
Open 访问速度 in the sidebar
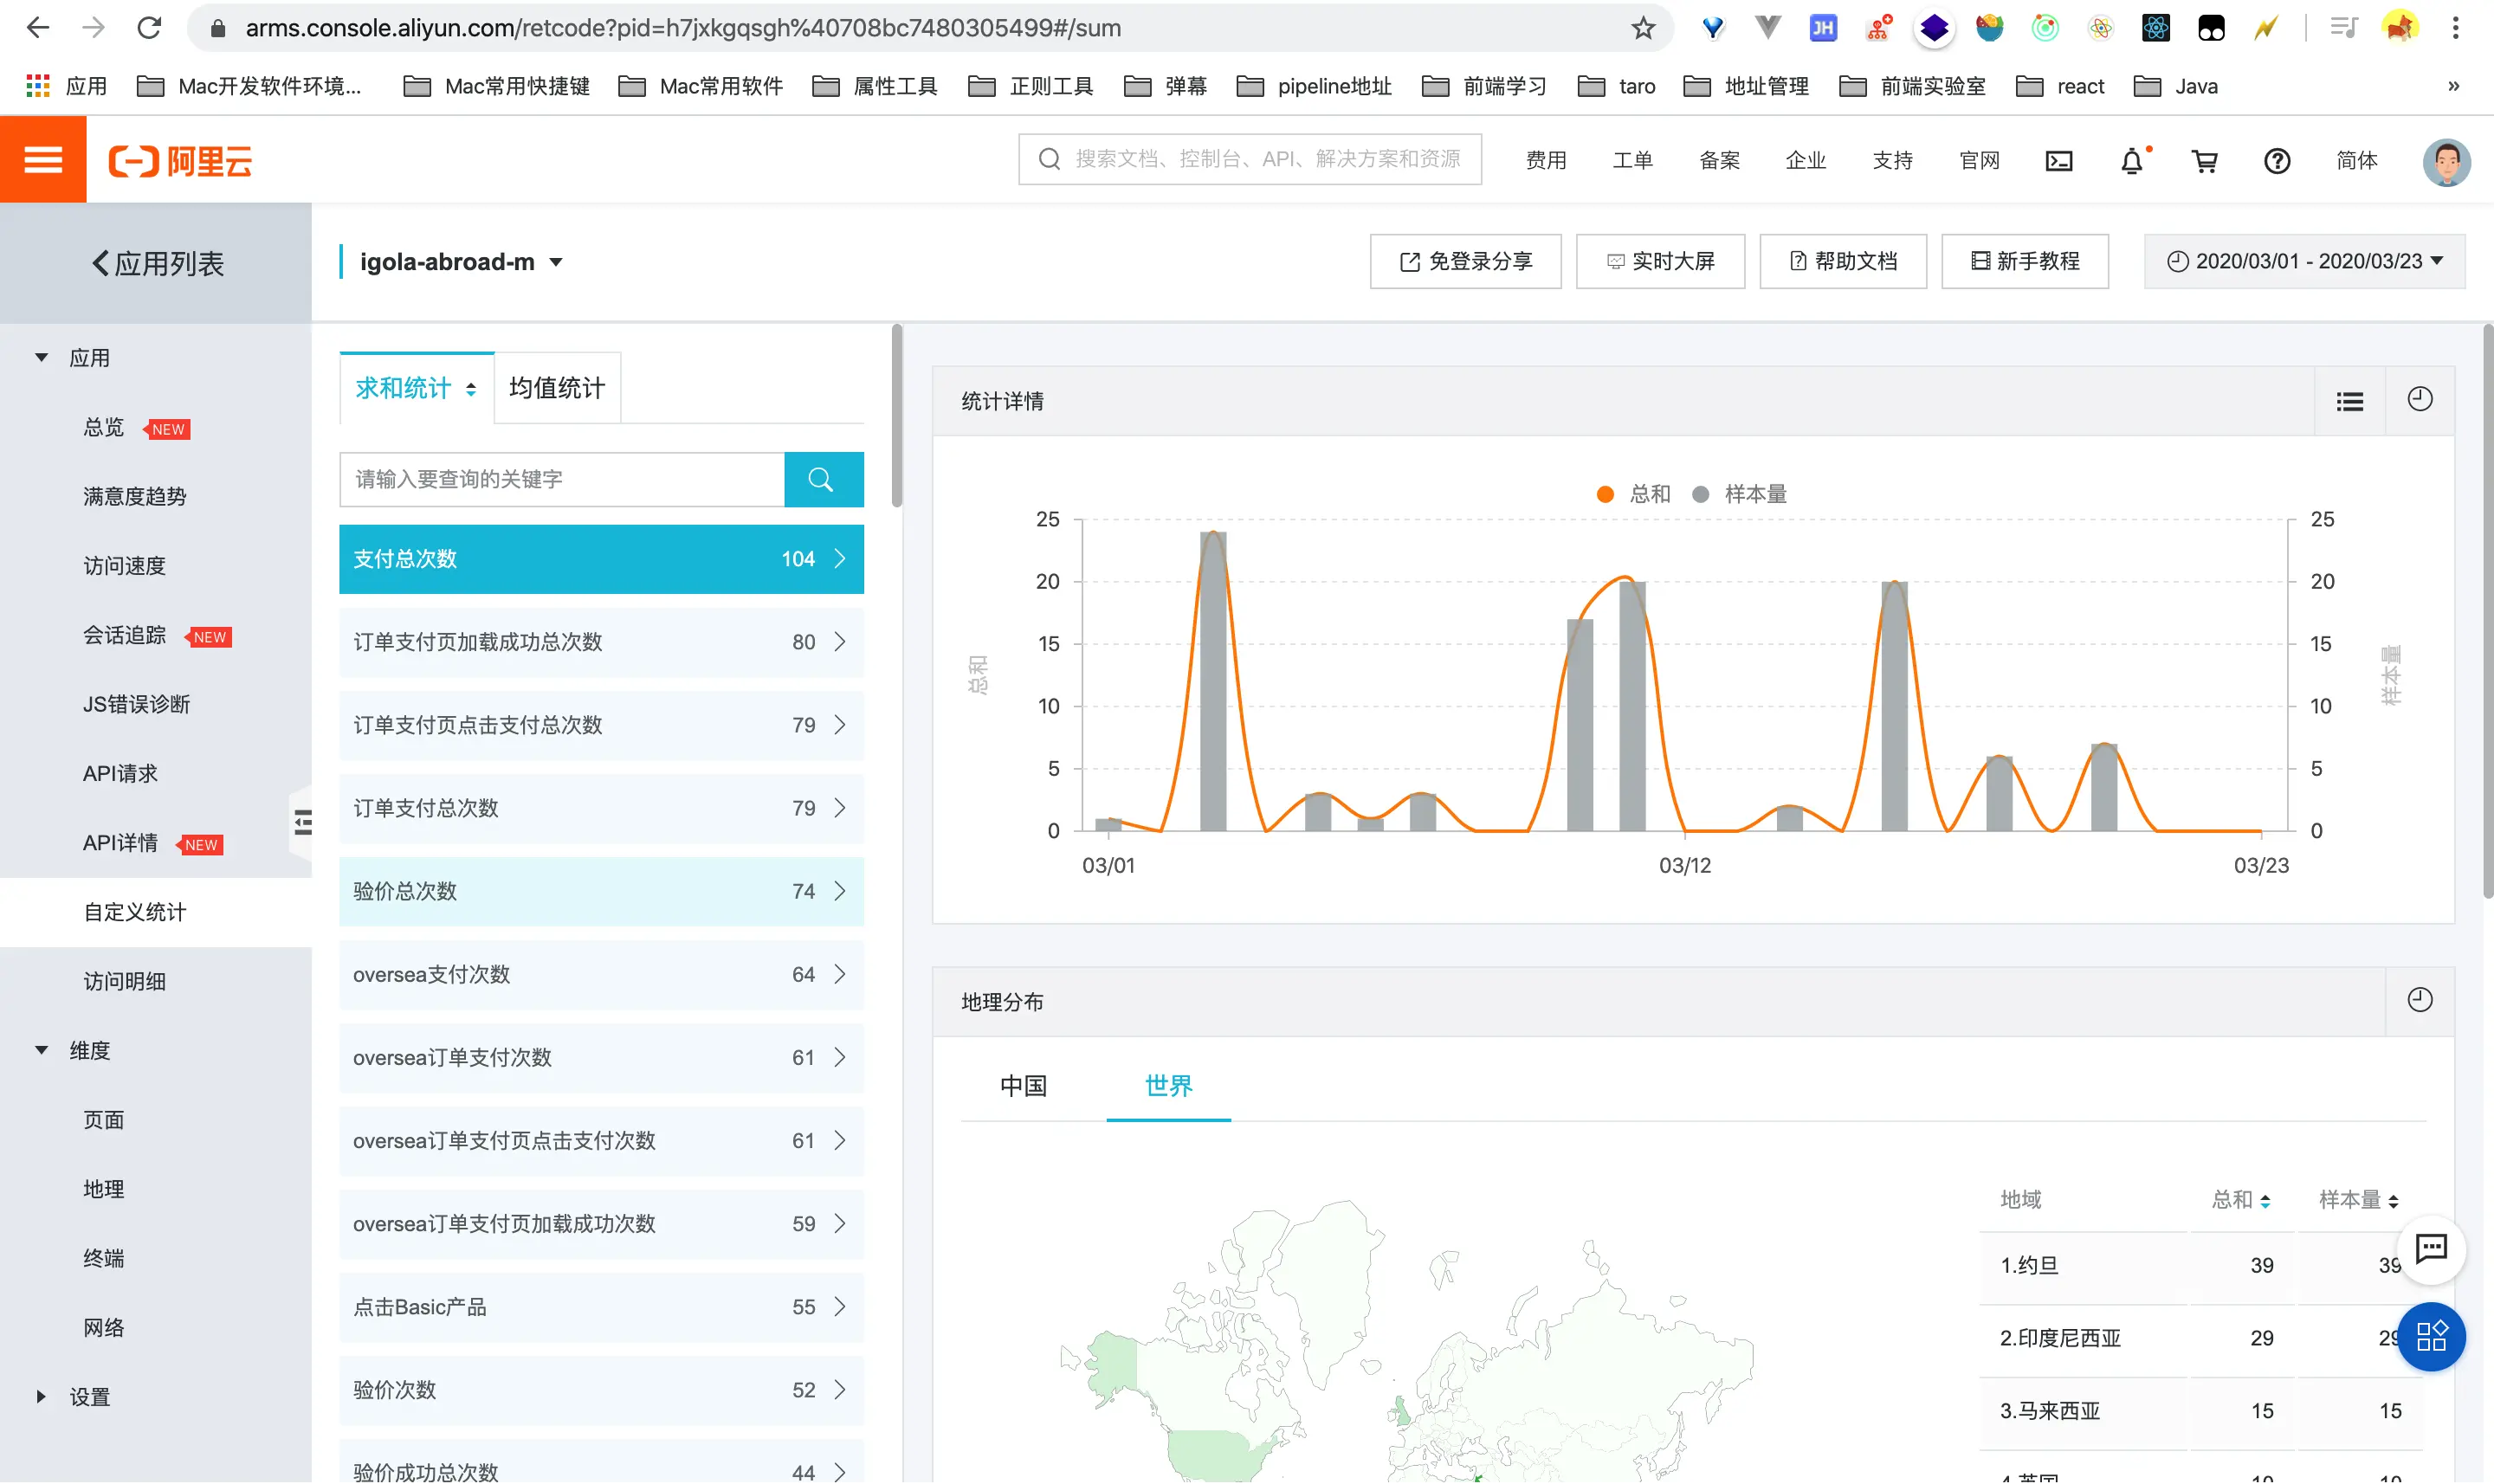(x=124, y=566)
